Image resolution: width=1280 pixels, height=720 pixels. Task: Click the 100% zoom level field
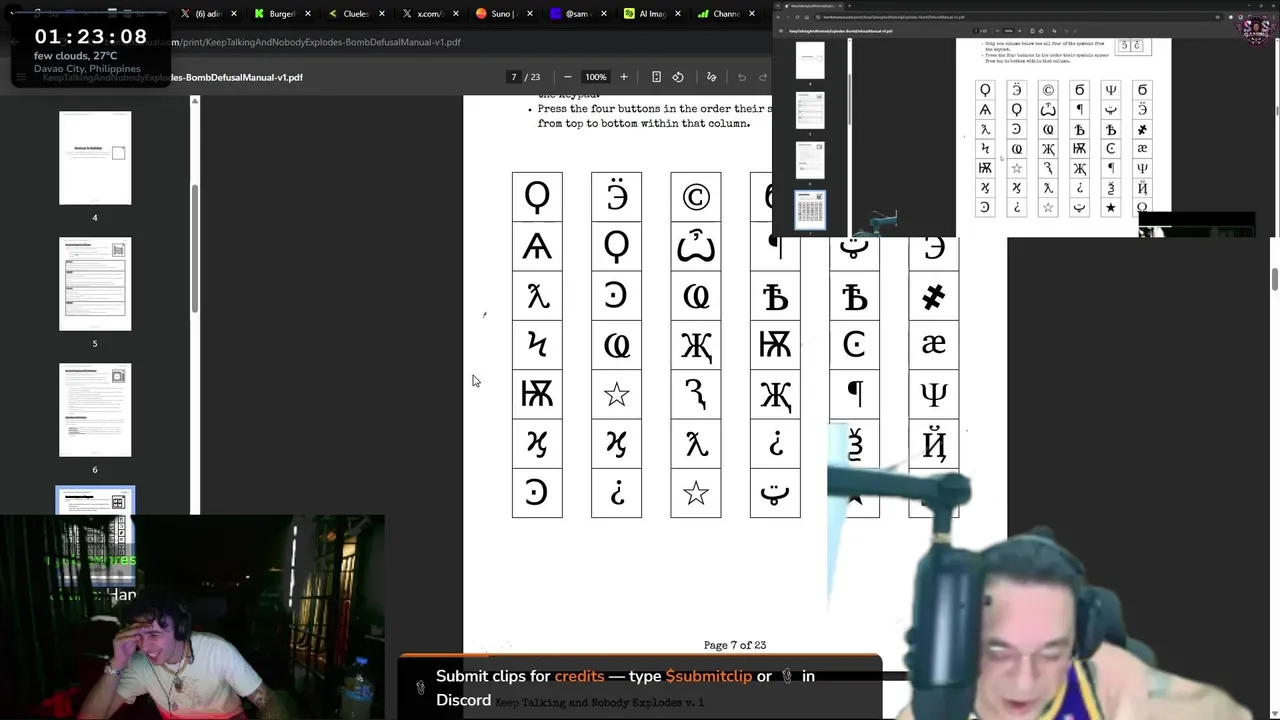[596, 77]
